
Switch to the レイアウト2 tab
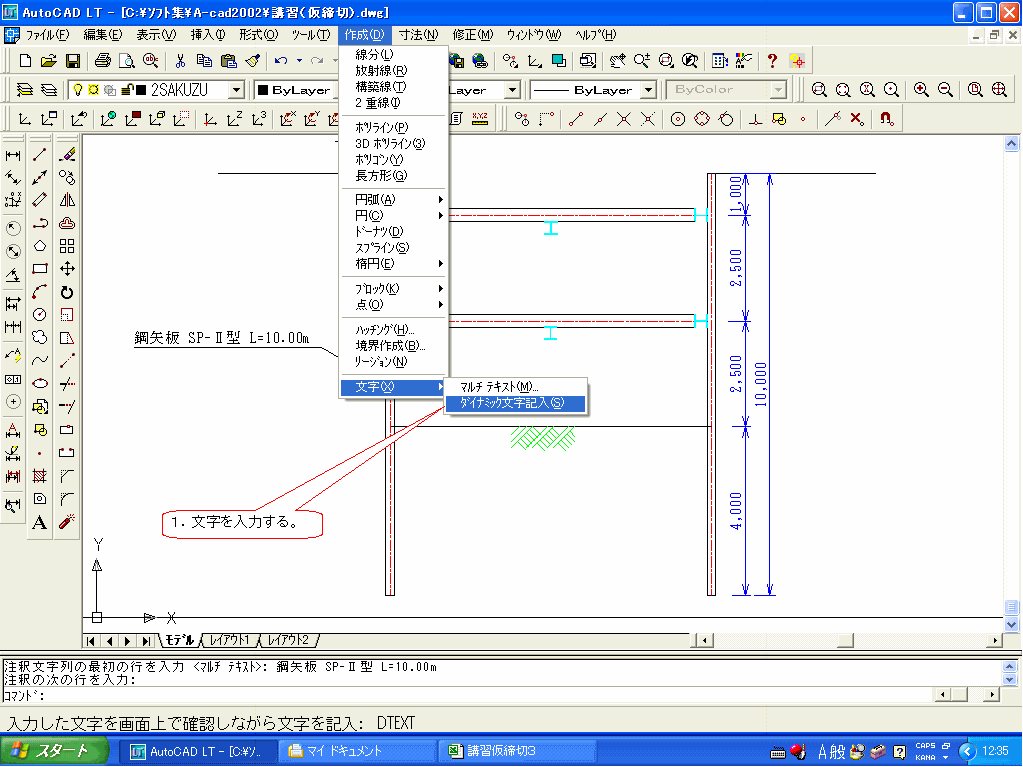(288, 640)
